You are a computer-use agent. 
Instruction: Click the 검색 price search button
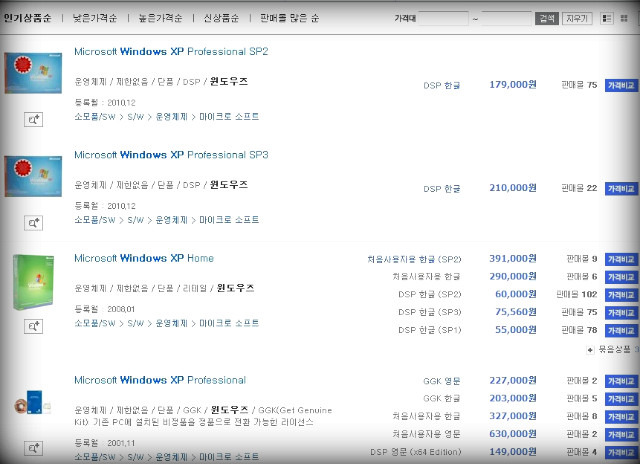(x=547, y=18)
